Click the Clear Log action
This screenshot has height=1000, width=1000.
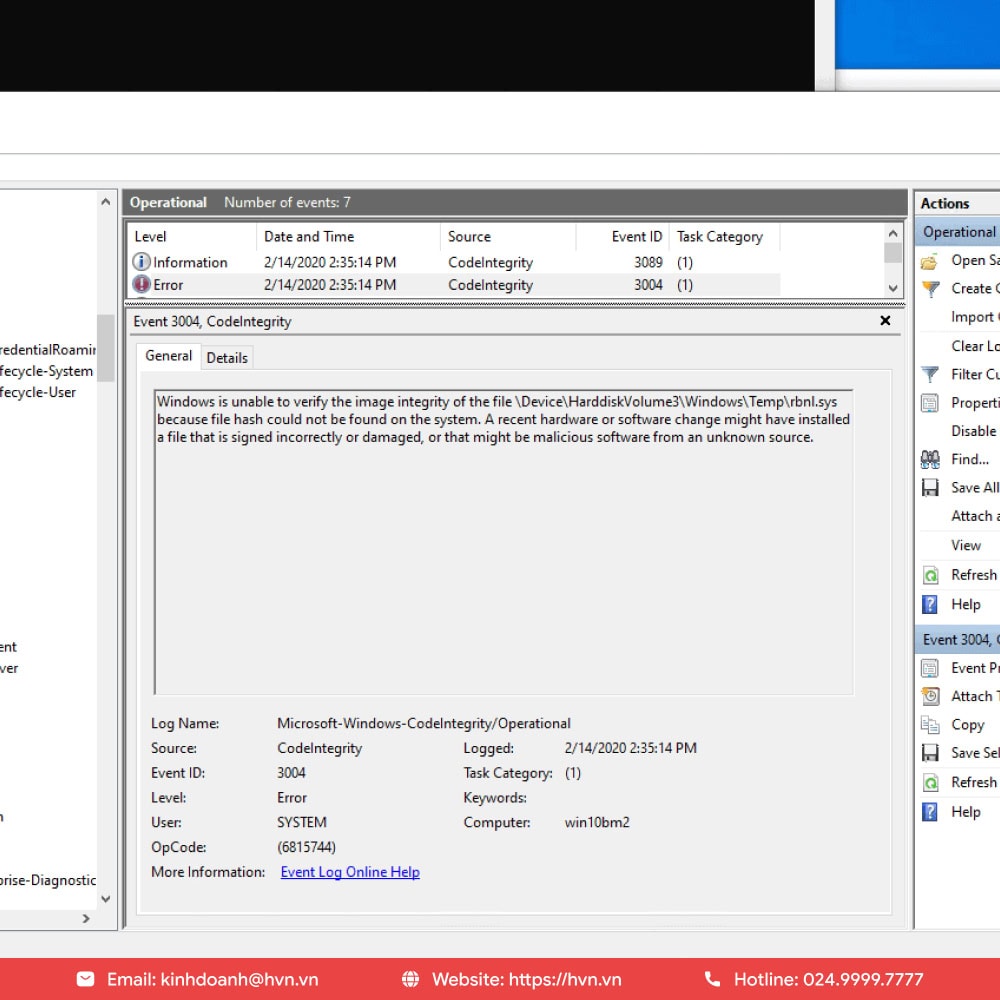[x=975, y=346]
